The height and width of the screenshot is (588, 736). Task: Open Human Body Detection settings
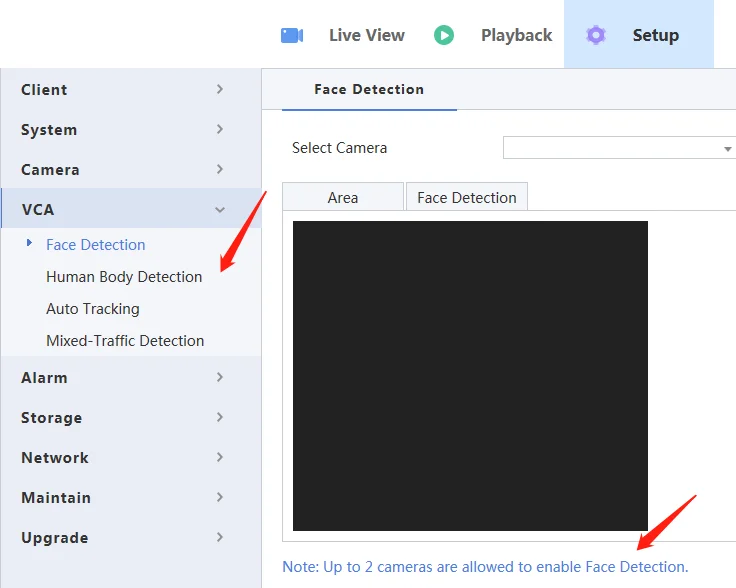tap(124, 277)
